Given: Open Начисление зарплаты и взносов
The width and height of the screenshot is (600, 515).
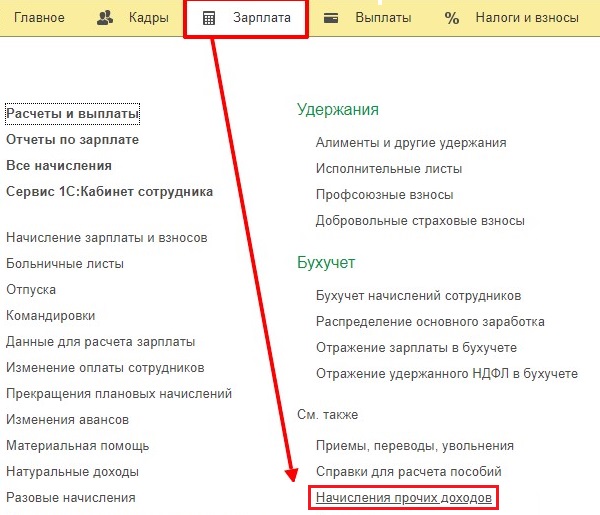Looking at the screenshot, I should (x=107, y=238).
